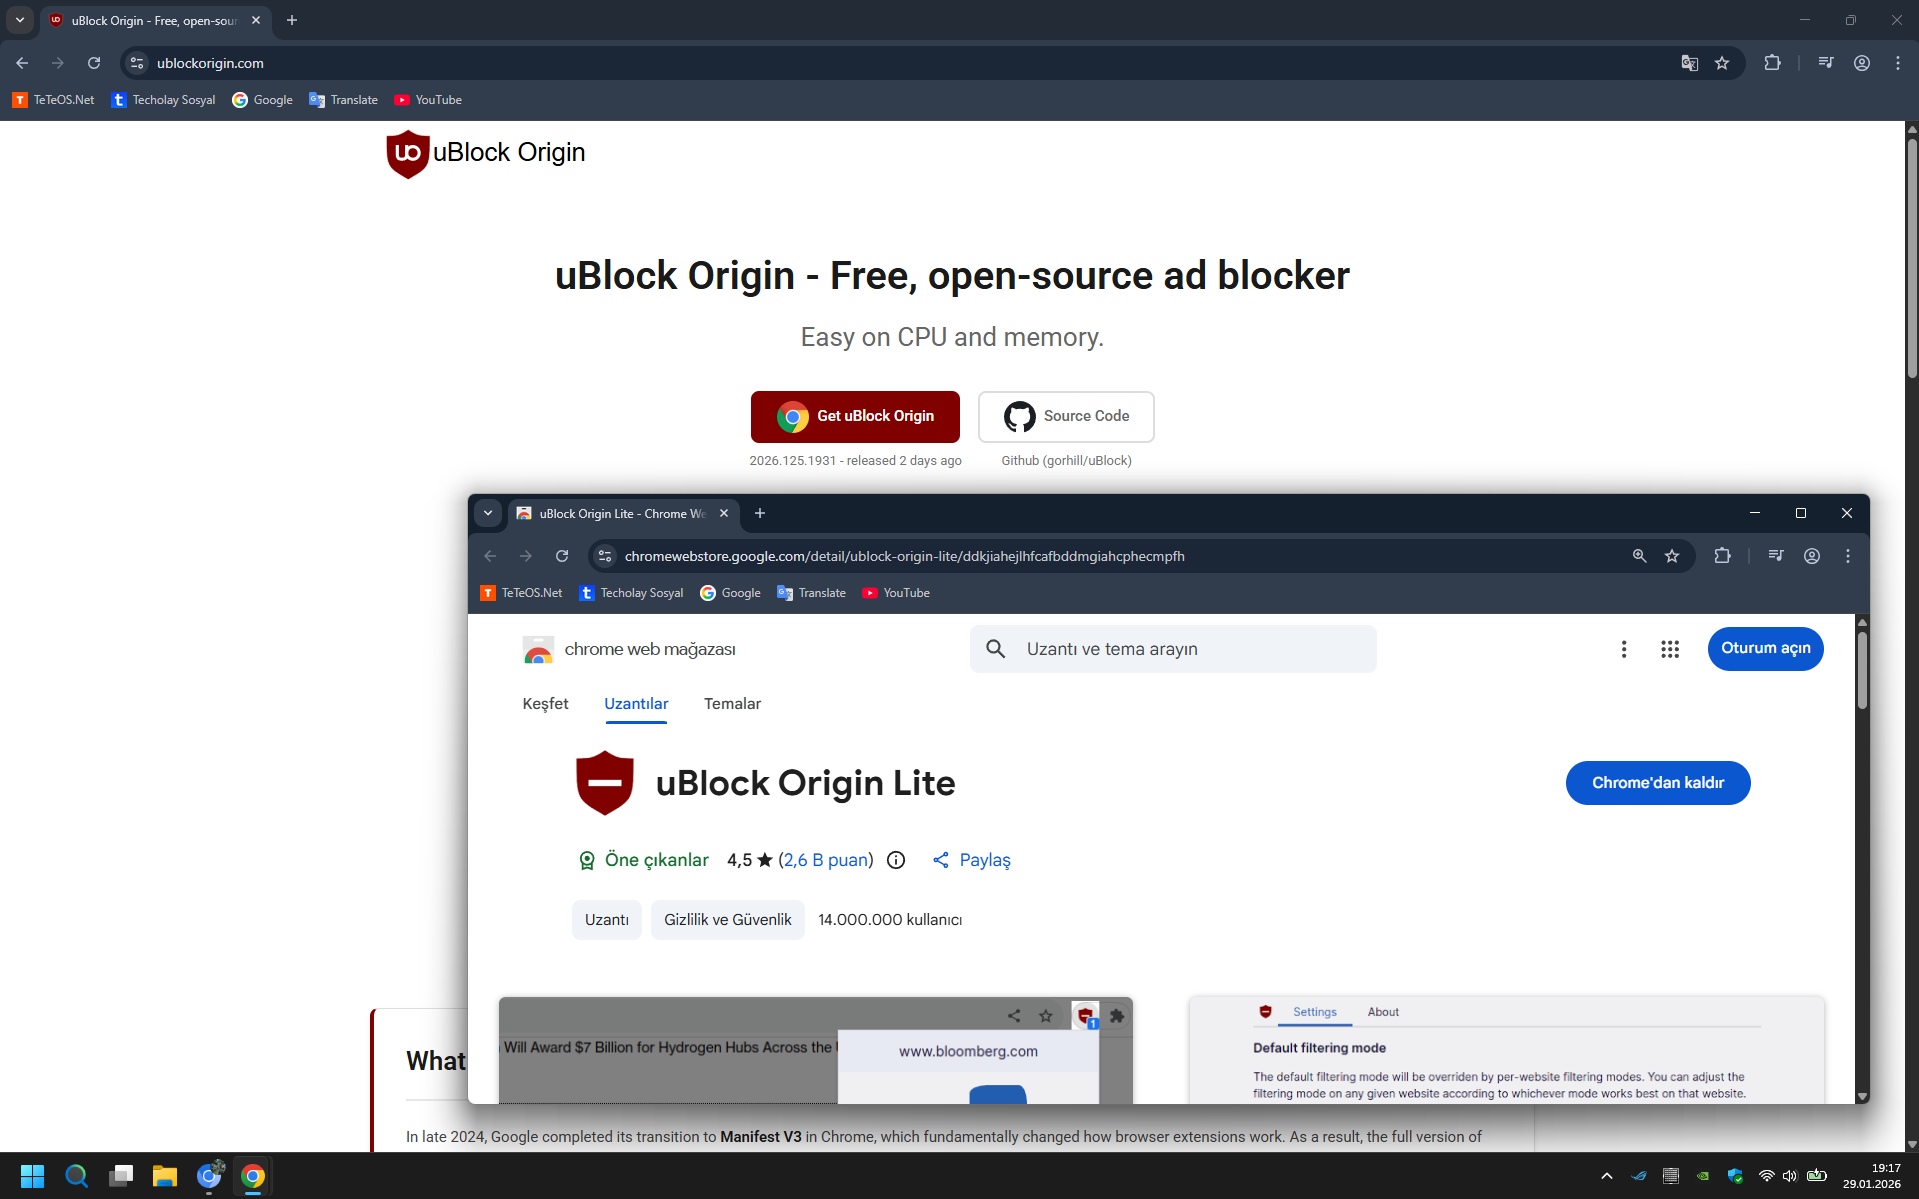Open Techolay Sosyal bookmark in Web Store window
Screen dimensions: 1919x1199
pyautogui.click(x=632, y=593)
